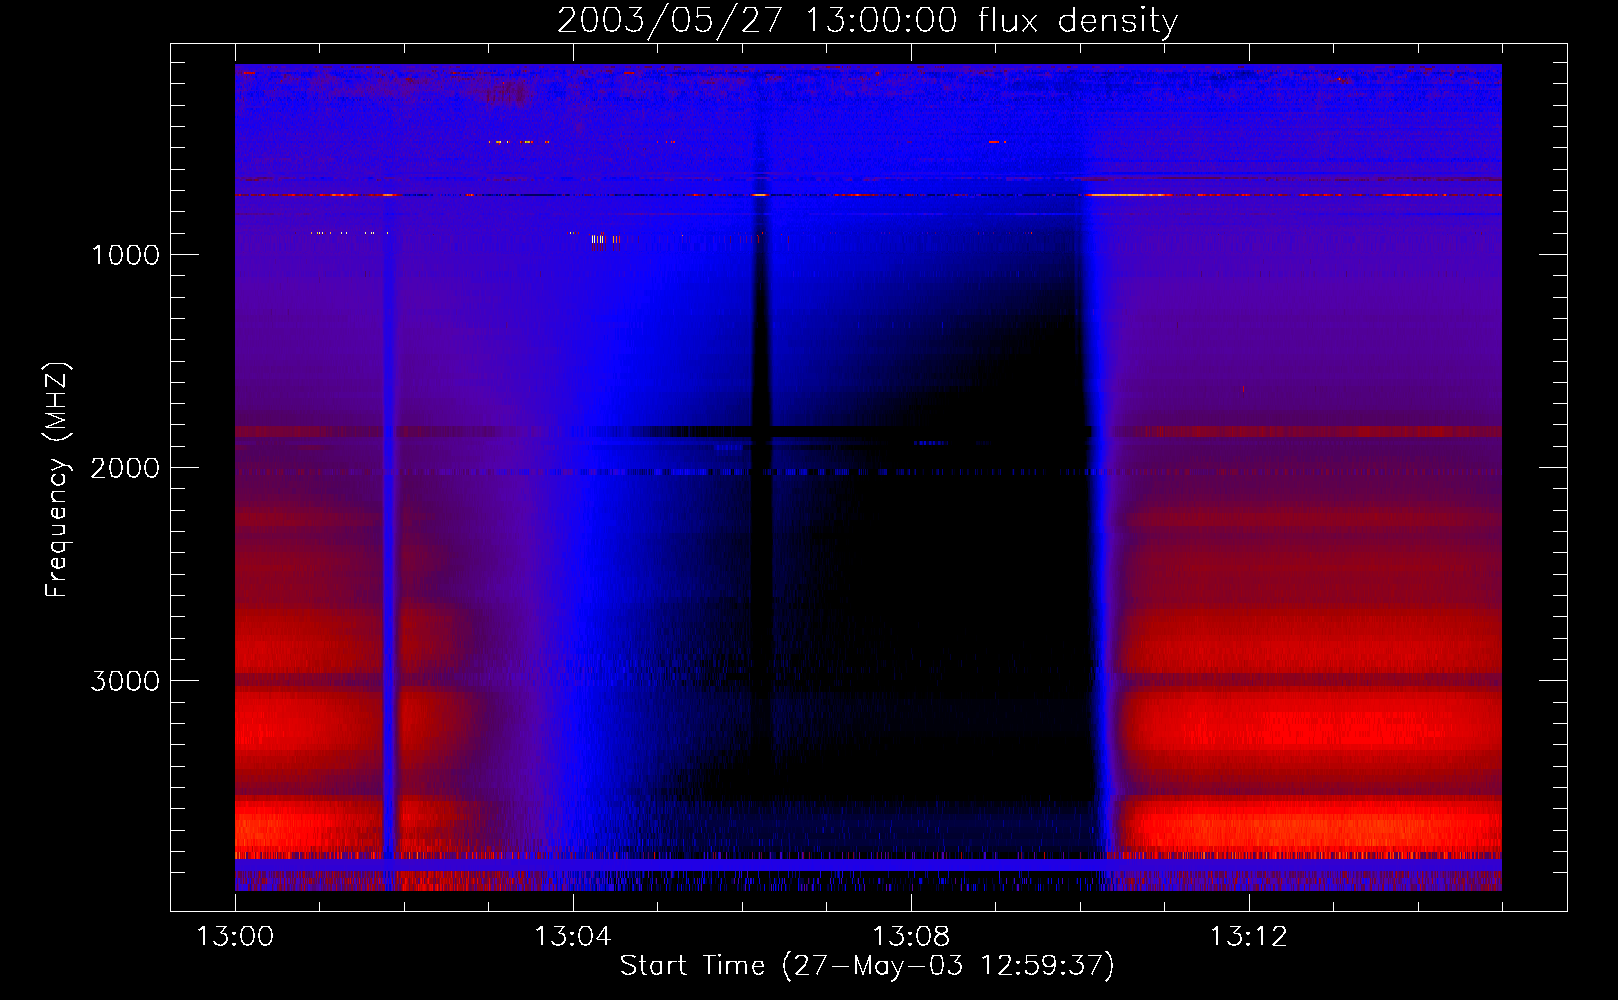Screen dimensions: 1618x1000
Task: Click the 1000 frequency tick label
Action: pyautogui.click(x=125, y=255)
